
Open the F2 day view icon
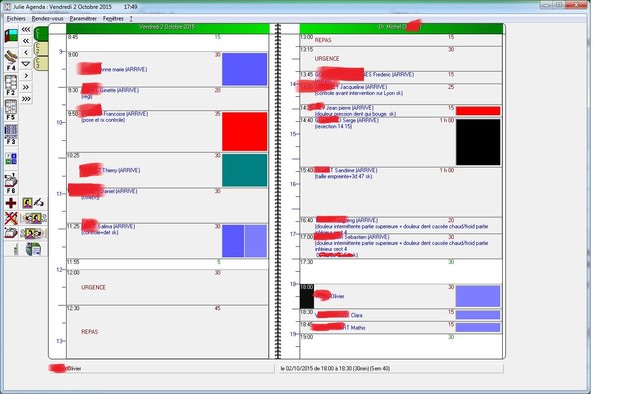point(11,85)
